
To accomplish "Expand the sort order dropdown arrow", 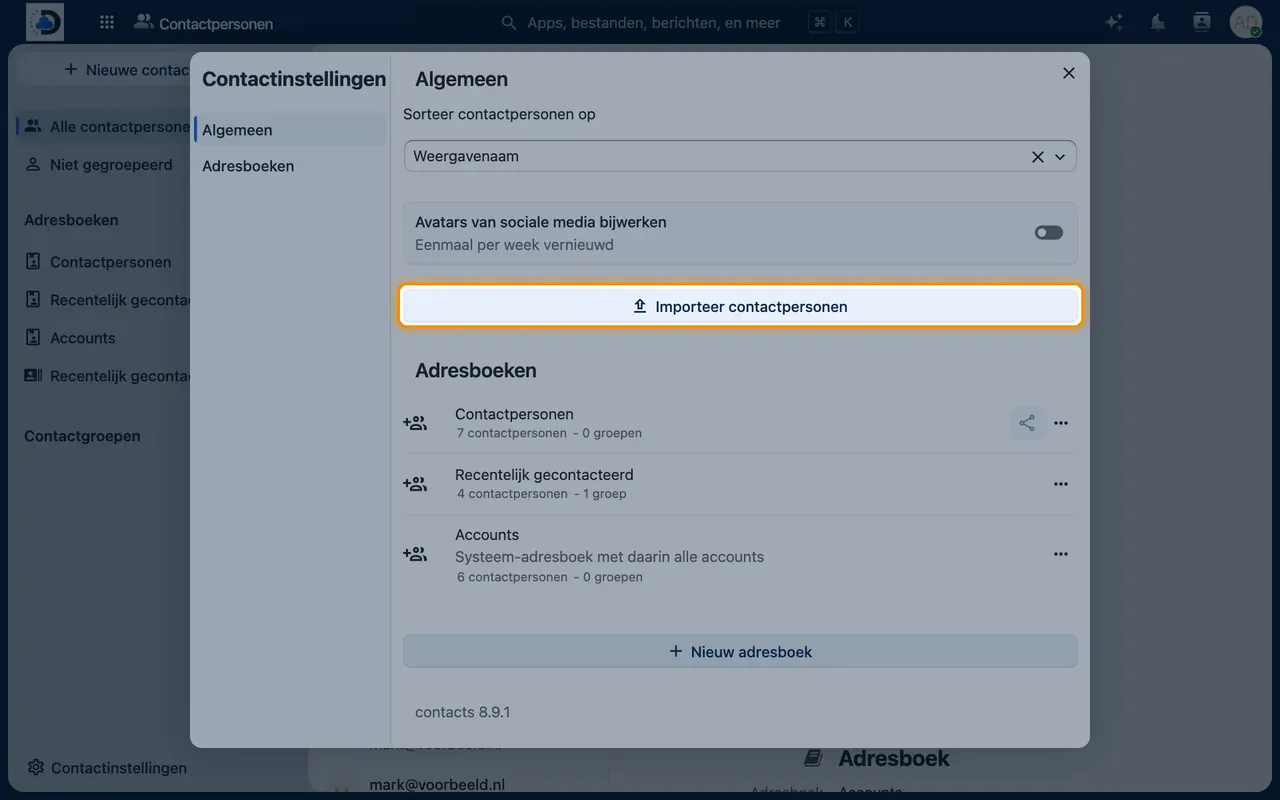I will point(1060,157).
